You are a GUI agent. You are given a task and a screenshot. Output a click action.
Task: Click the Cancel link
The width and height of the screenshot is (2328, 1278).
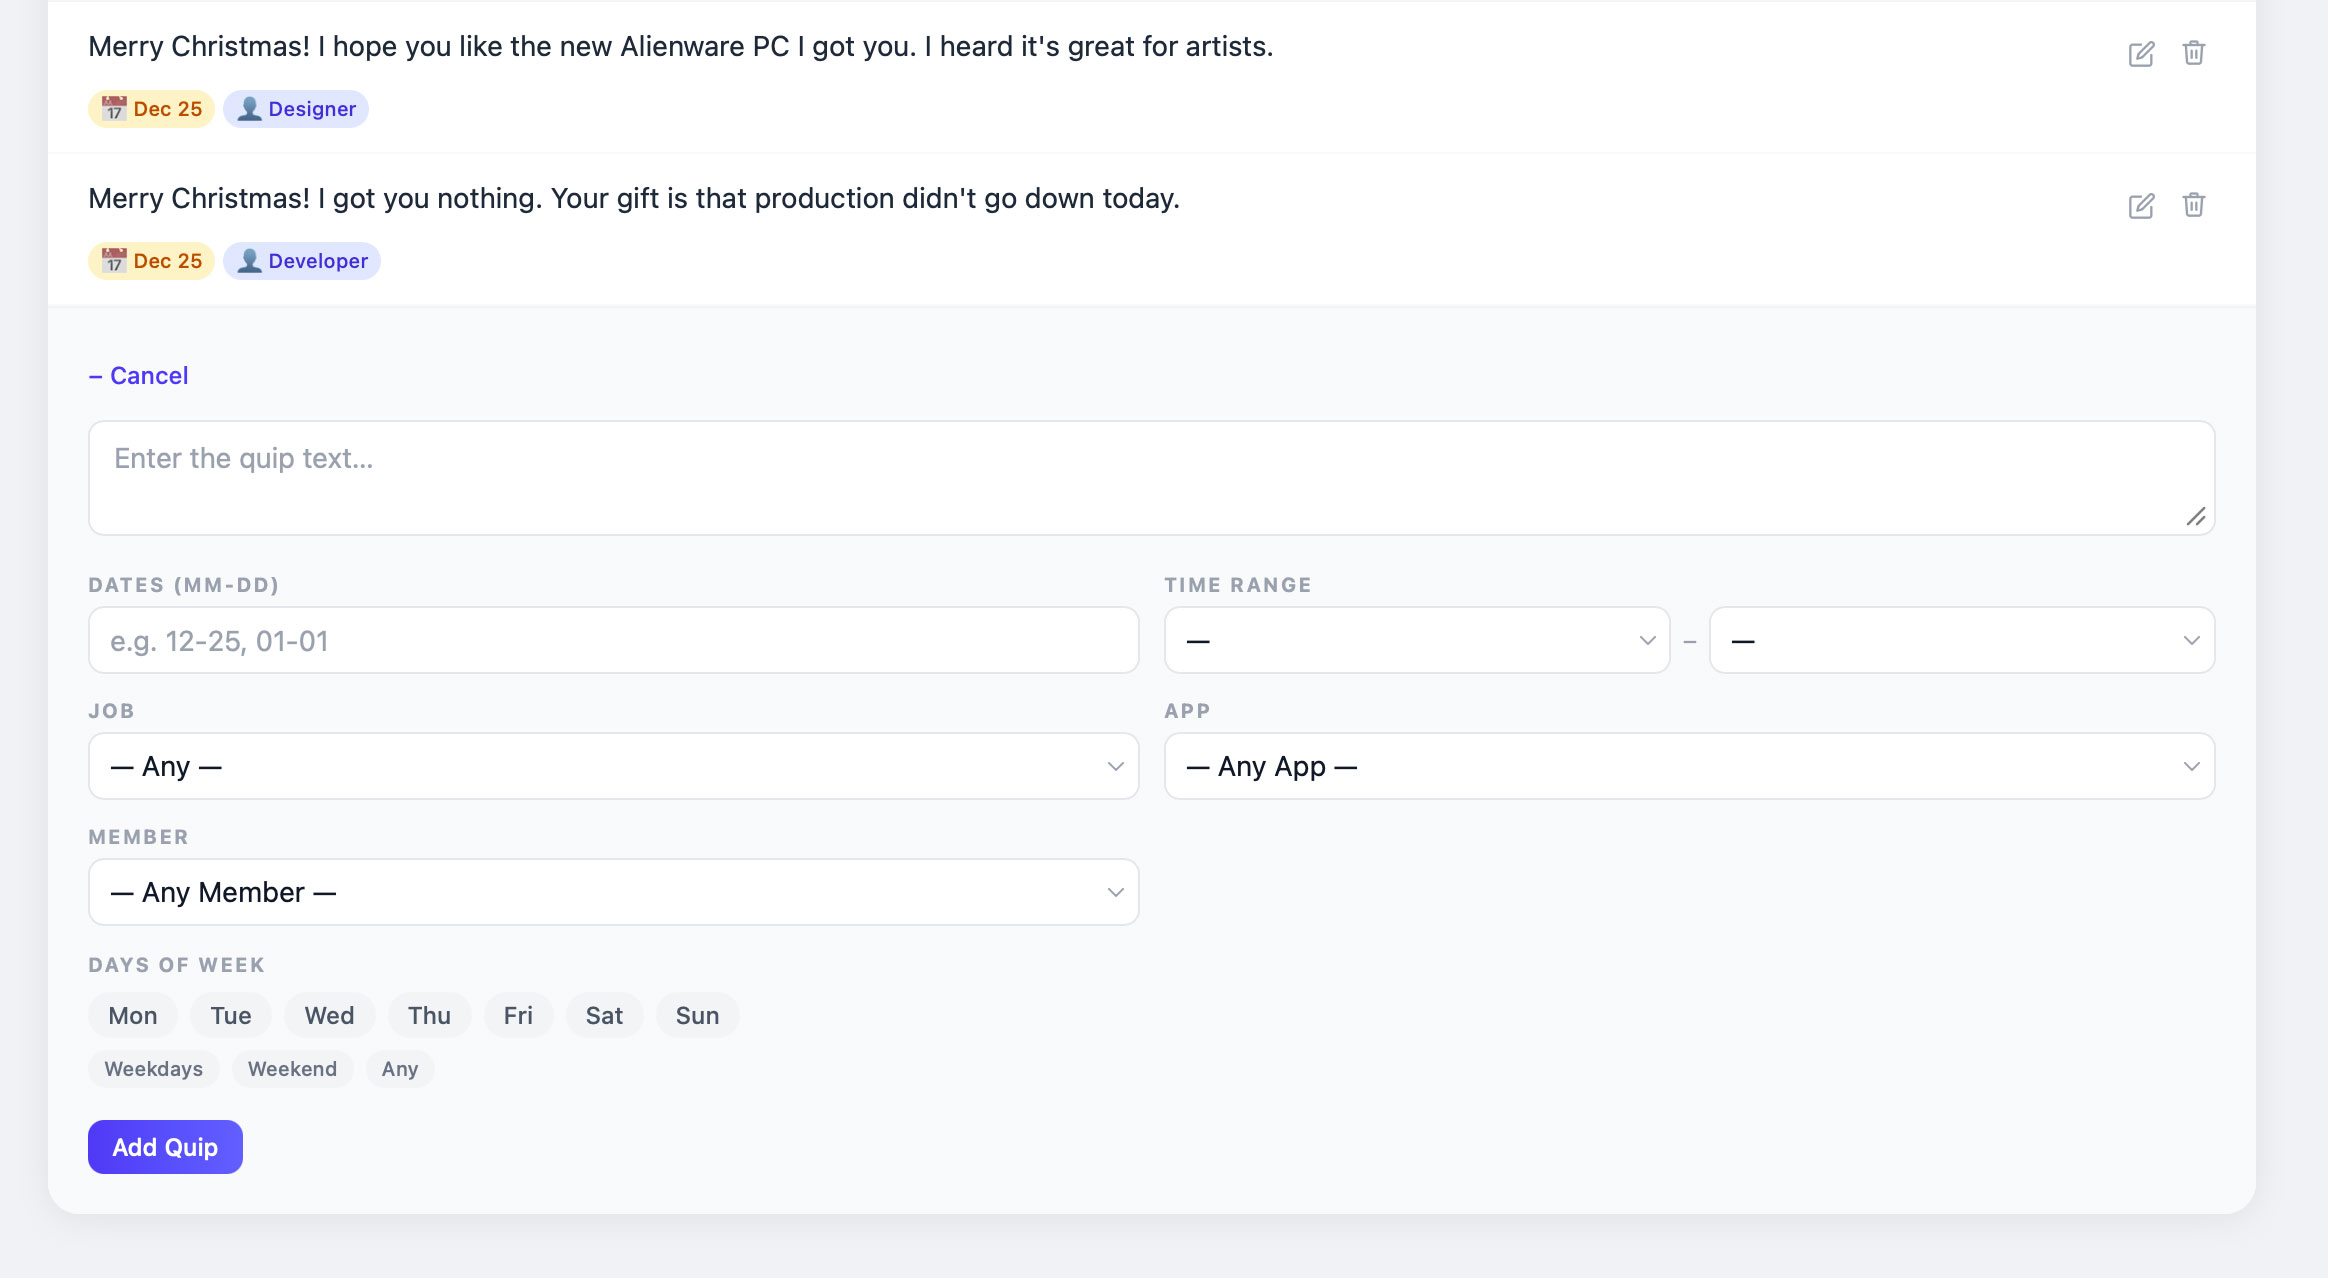click(139, 376)
